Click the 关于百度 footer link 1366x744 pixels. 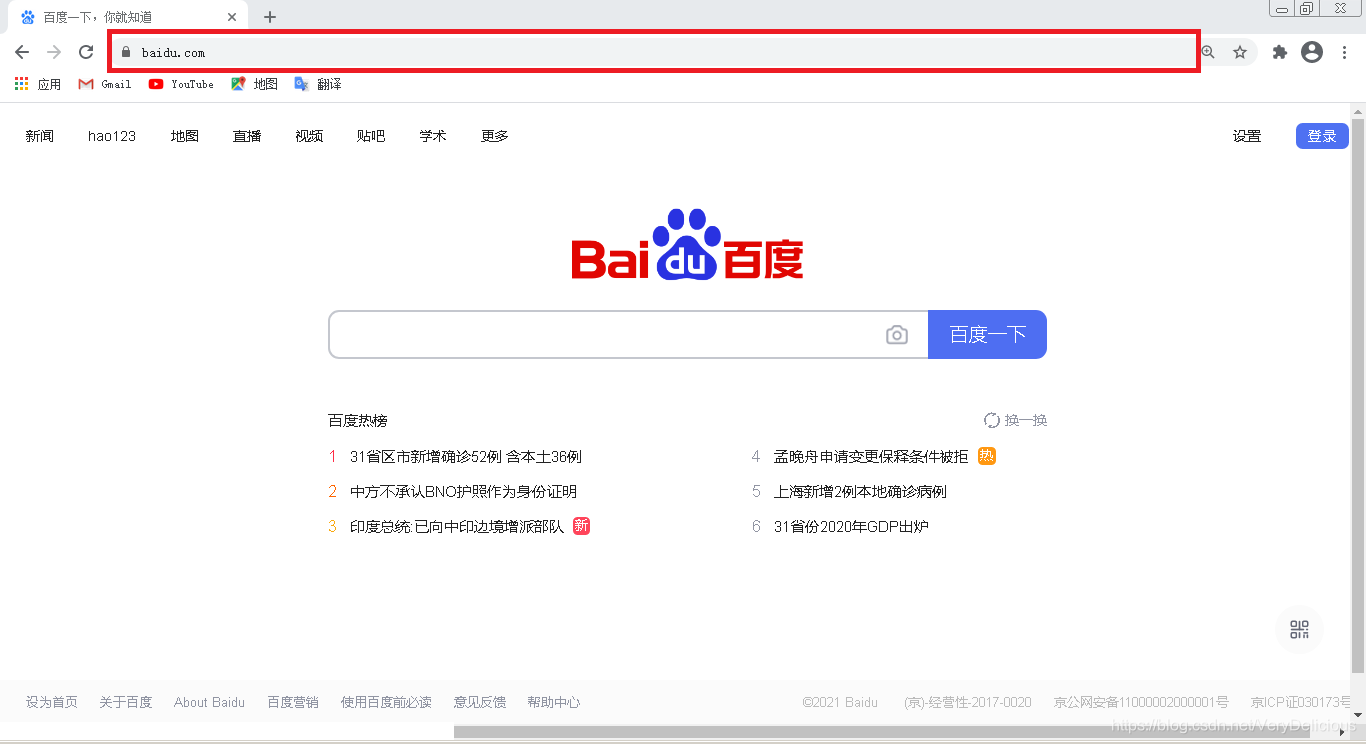coord(126,702)
